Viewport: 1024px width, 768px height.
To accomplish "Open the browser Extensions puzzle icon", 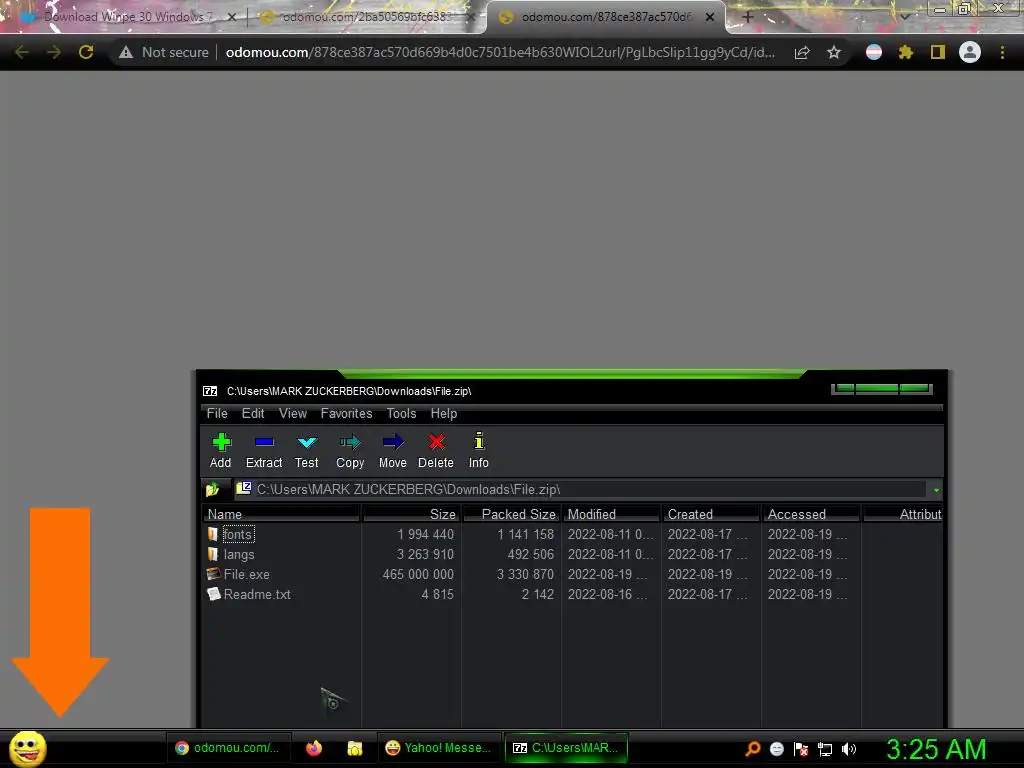I will tap(906, 52).
